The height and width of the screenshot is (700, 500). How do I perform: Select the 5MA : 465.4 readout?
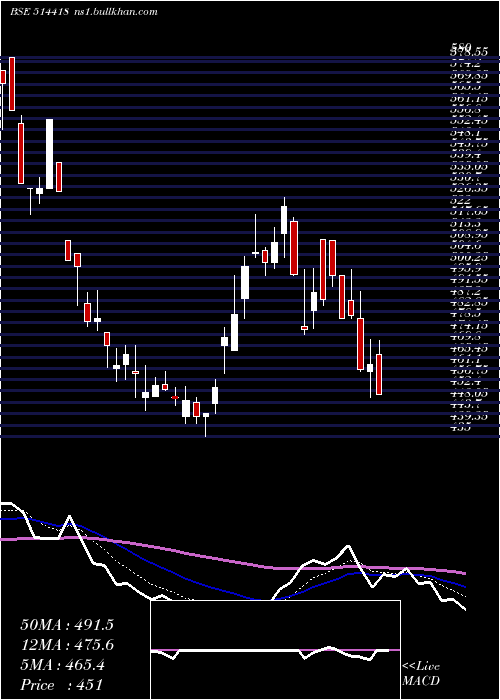point(62,665)
